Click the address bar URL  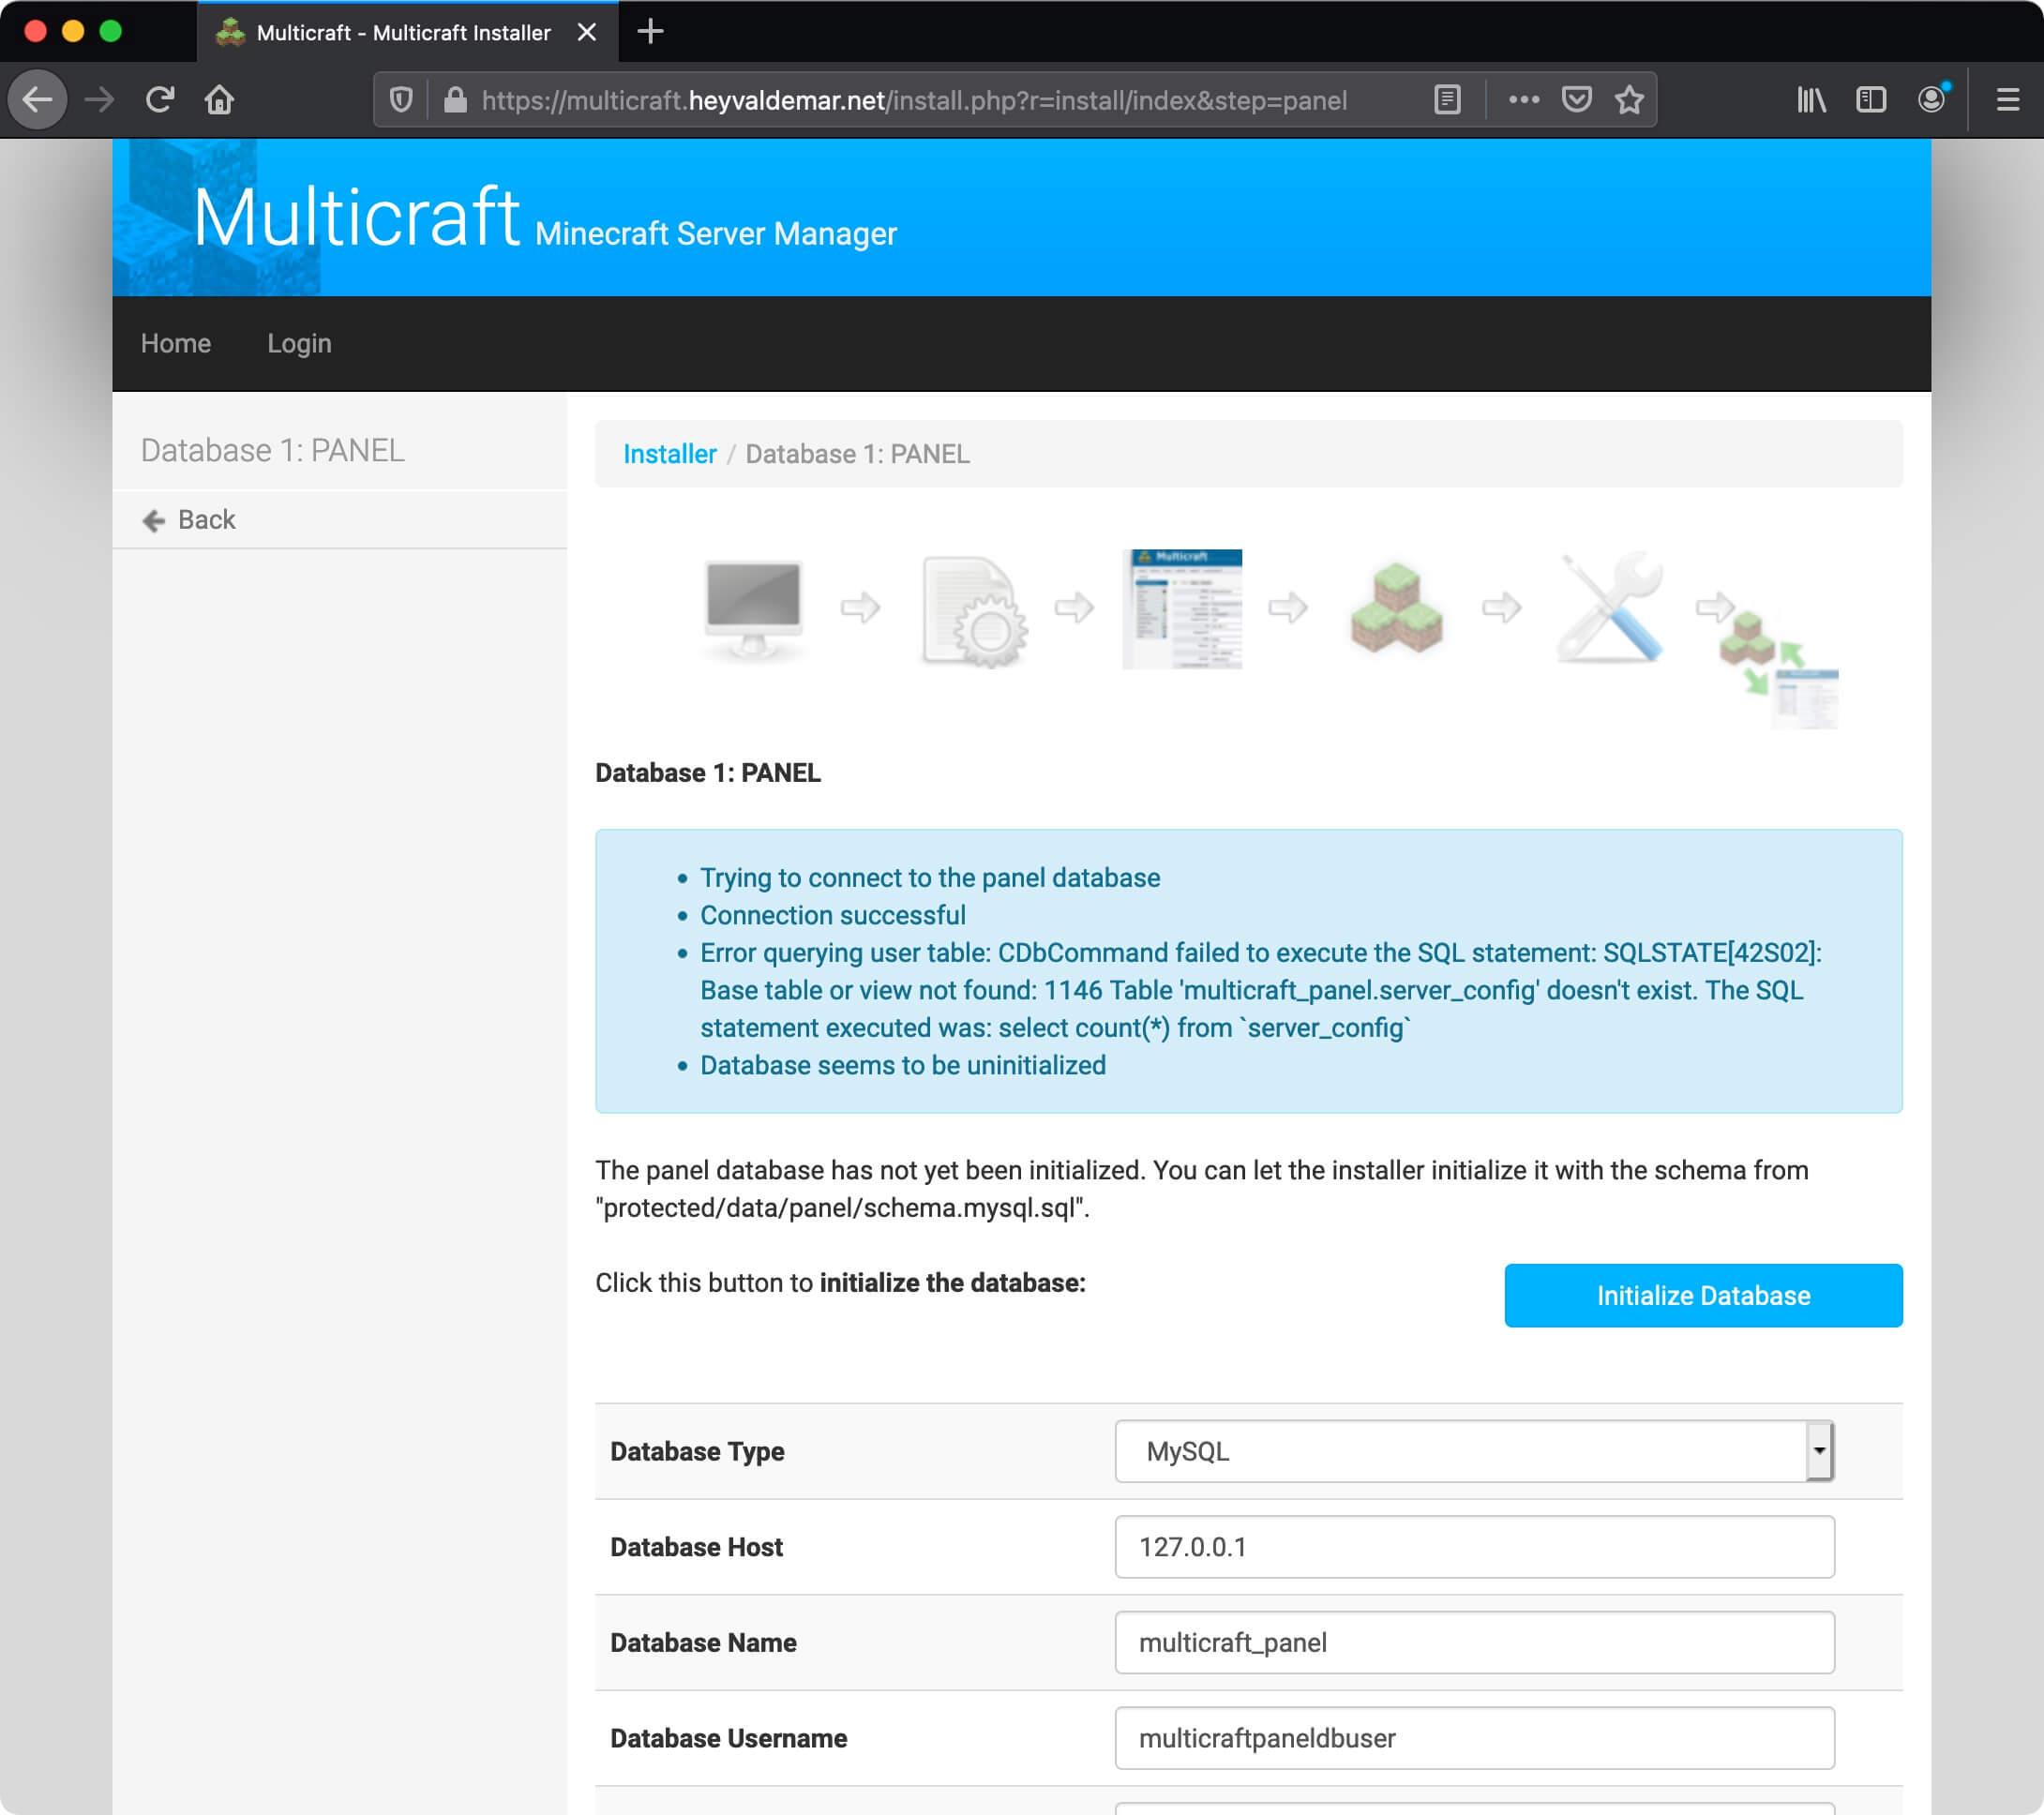[x=914, y=100]
